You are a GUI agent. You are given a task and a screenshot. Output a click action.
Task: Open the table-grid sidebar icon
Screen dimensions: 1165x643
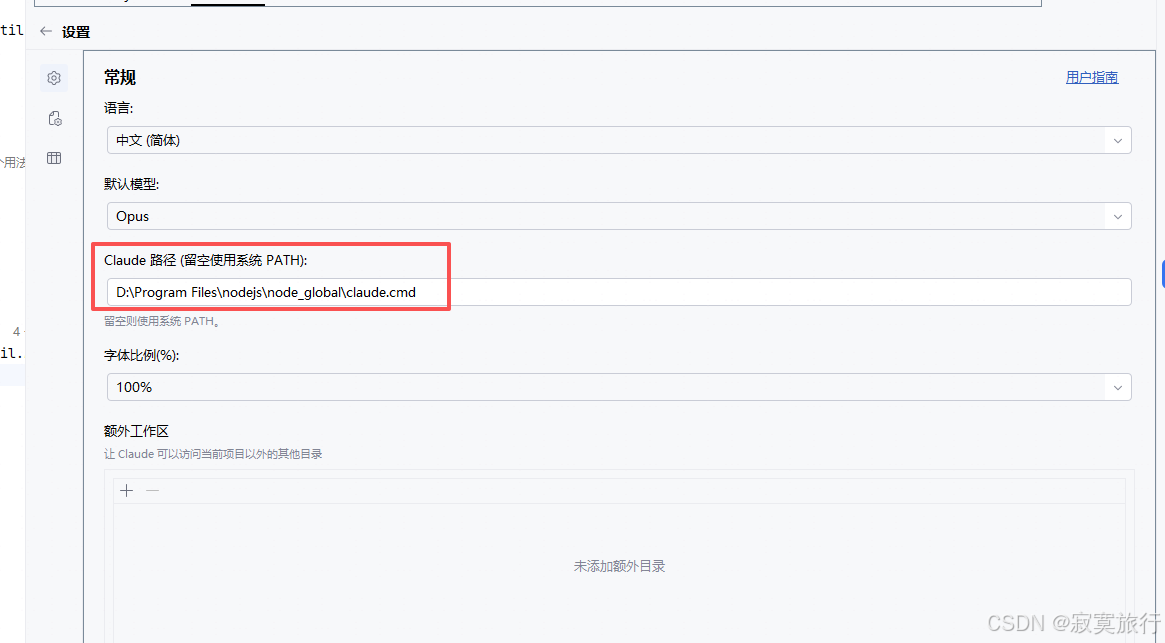click(54, 158)
